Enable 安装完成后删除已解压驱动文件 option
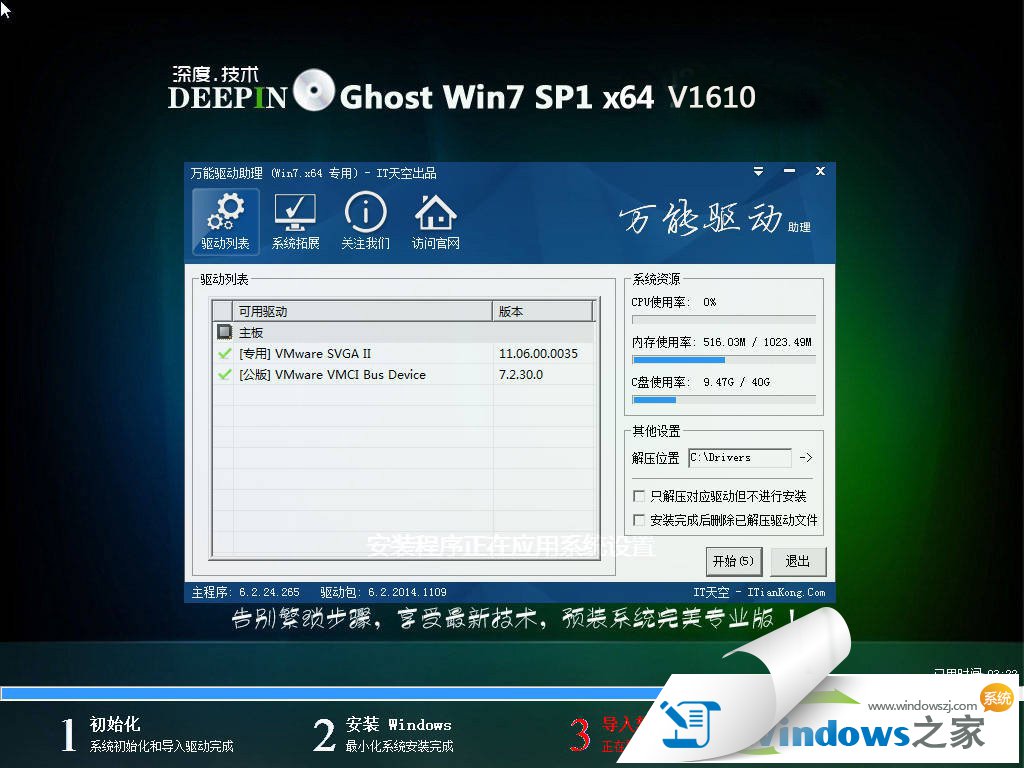This screenshot has height=768, width=1024. pos(639,518)
